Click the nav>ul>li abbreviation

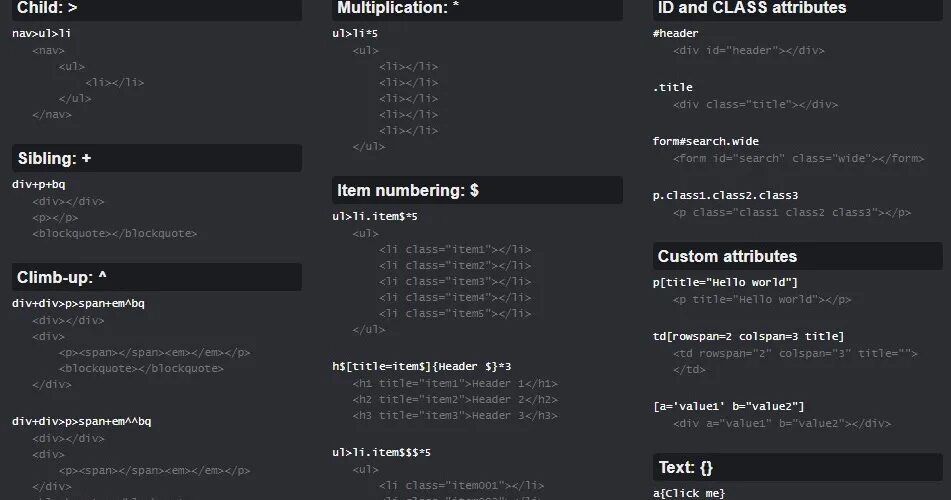pyautogui.click(x=42, y=33)
